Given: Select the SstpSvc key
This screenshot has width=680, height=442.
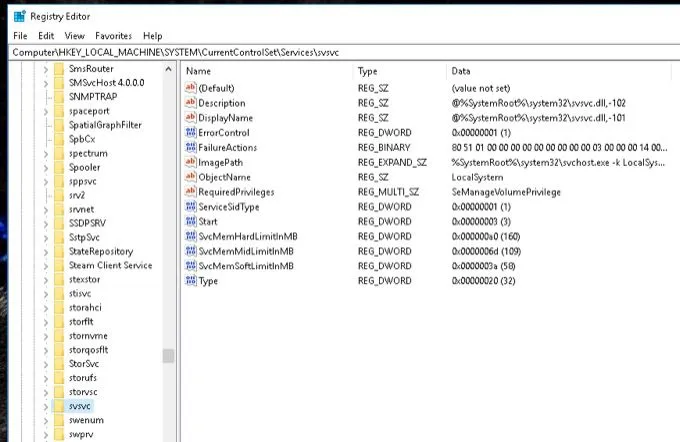Looking at the screenshot, I should 84,238.
